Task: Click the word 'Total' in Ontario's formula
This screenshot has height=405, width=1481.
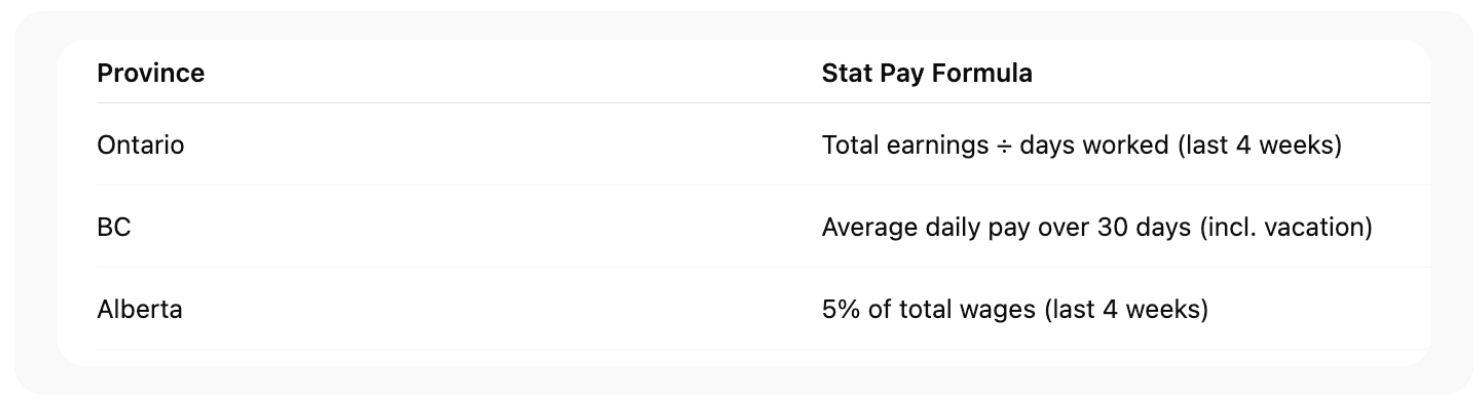Action: (x=849, y=145)
